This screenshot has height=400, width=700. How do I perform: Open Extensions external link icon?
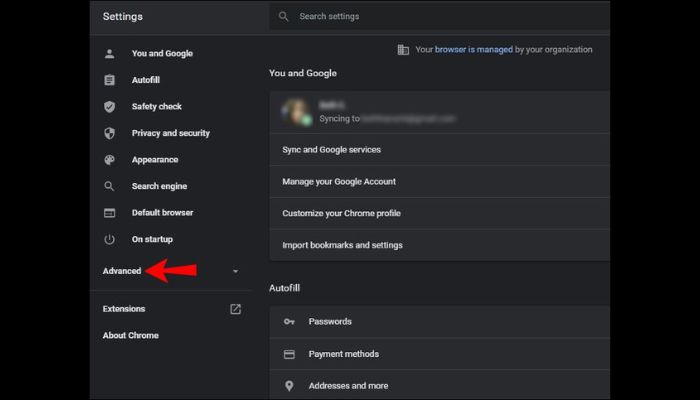[x=235, y=309]
